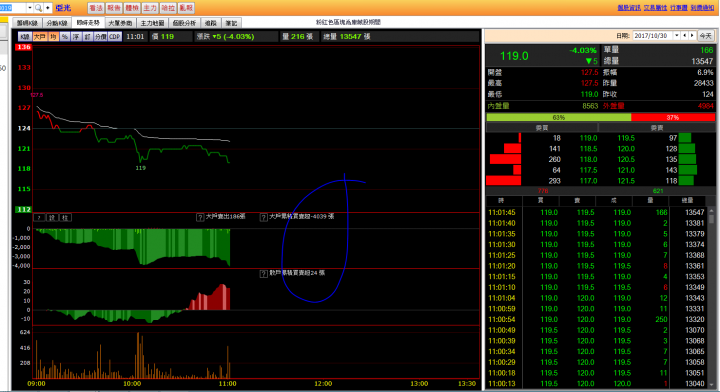Toggle the 均 average line button

(x=53, y=37)
